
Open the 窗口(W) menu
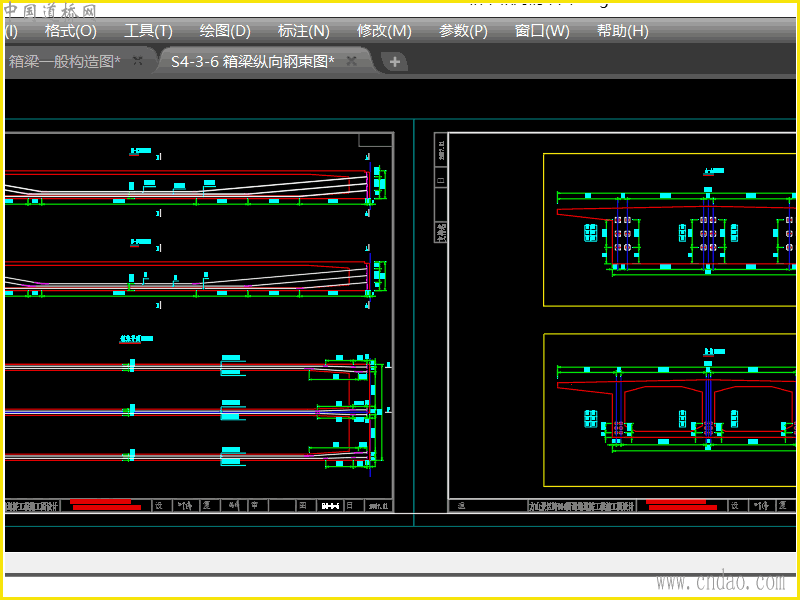pos(542,31)
